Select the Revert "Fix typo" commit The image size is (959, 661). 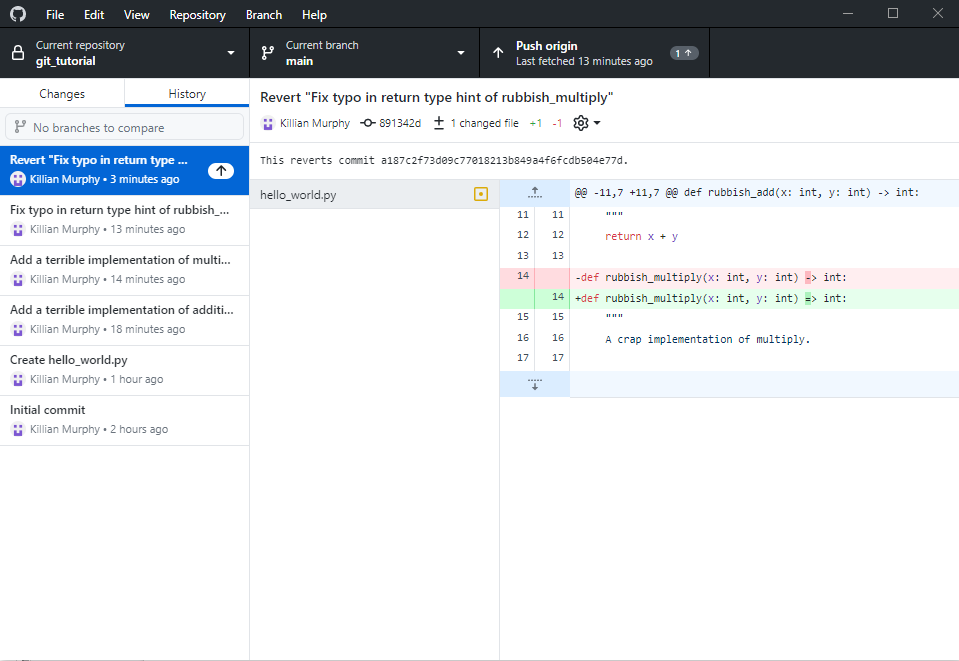coord(124,170)
